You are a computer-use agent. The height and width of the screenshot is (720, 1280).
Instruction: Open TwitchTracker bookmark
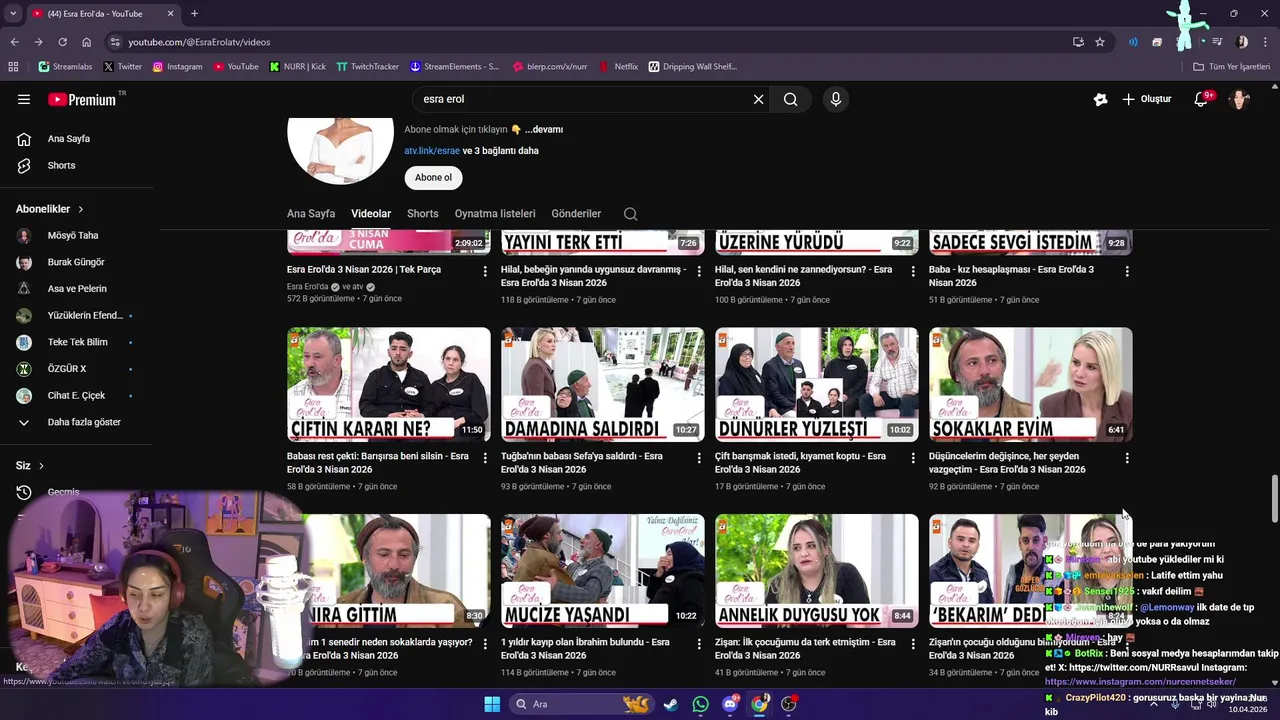[x=367, y=66]
